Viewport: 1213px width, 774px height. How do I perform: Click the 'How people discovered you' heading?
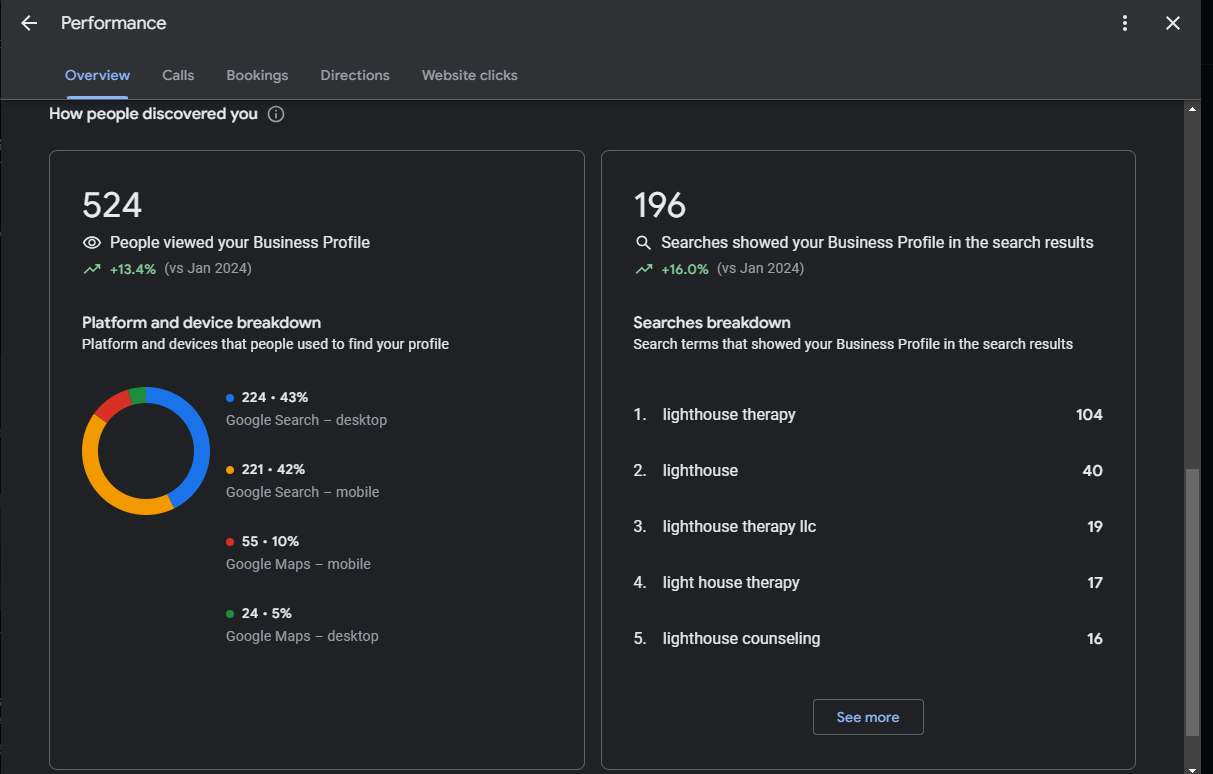click(153, 114)
